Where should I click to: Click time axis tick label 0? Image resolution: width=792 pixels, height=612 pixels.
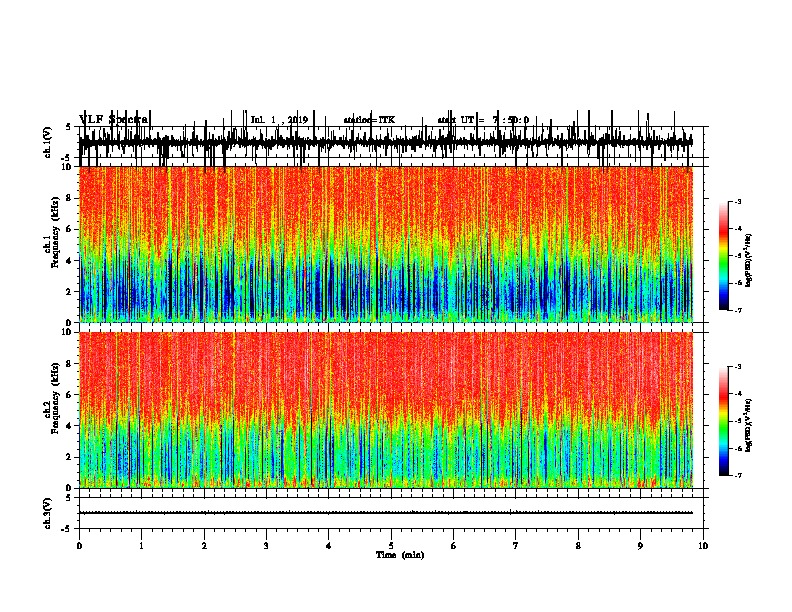point(79,546)
